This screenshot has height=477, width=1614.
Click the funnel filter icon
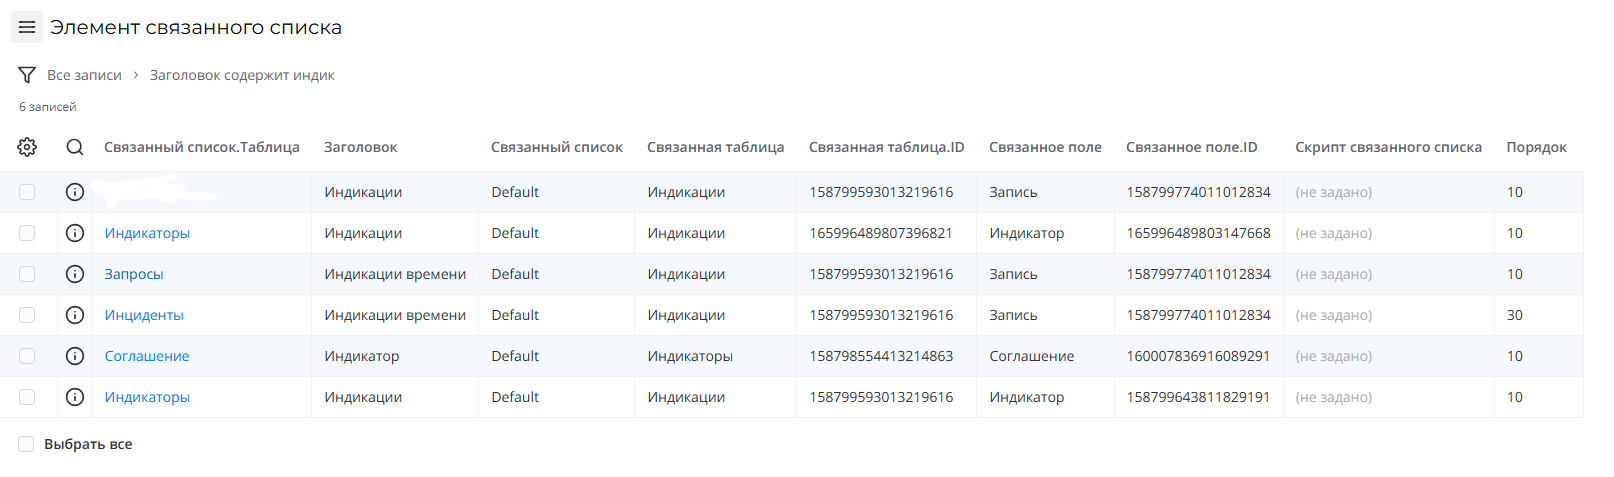tap(27, 75)
